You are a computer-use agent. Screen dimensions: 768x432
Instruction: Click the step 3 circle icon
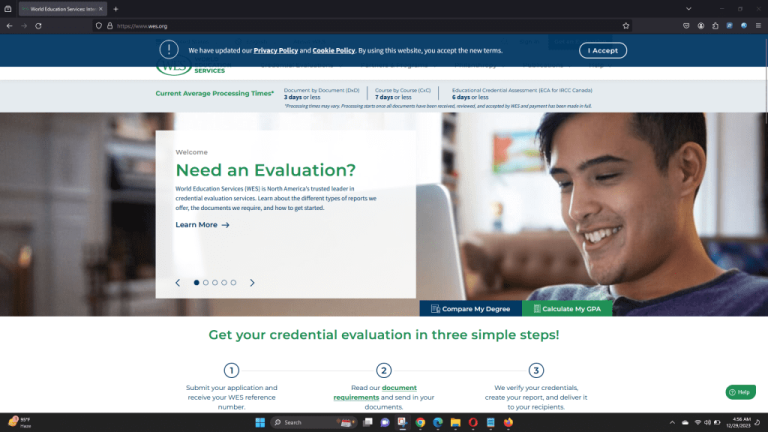[536, 370]
